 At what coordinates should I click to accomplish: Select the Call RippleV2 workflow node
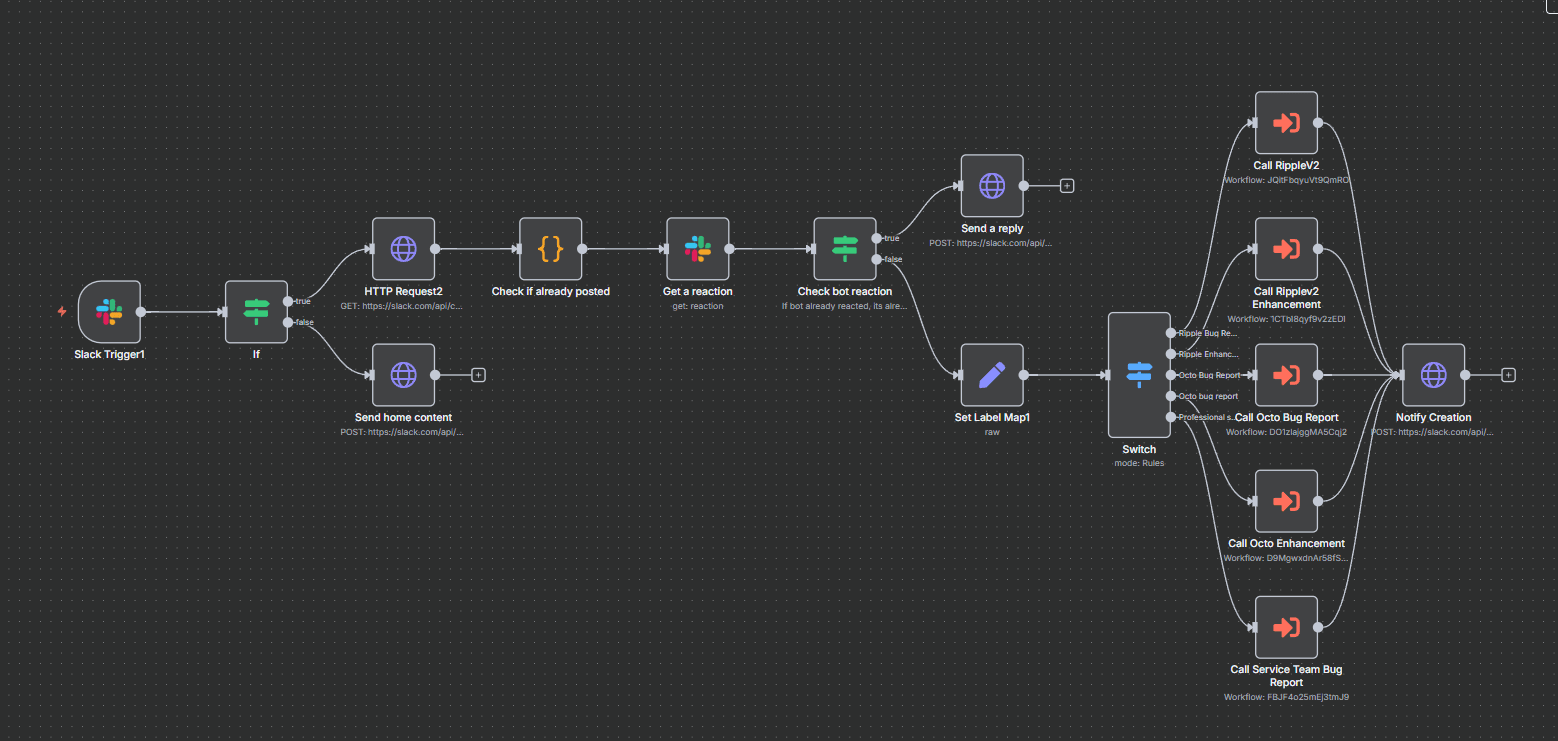[x=1286, y=123]
